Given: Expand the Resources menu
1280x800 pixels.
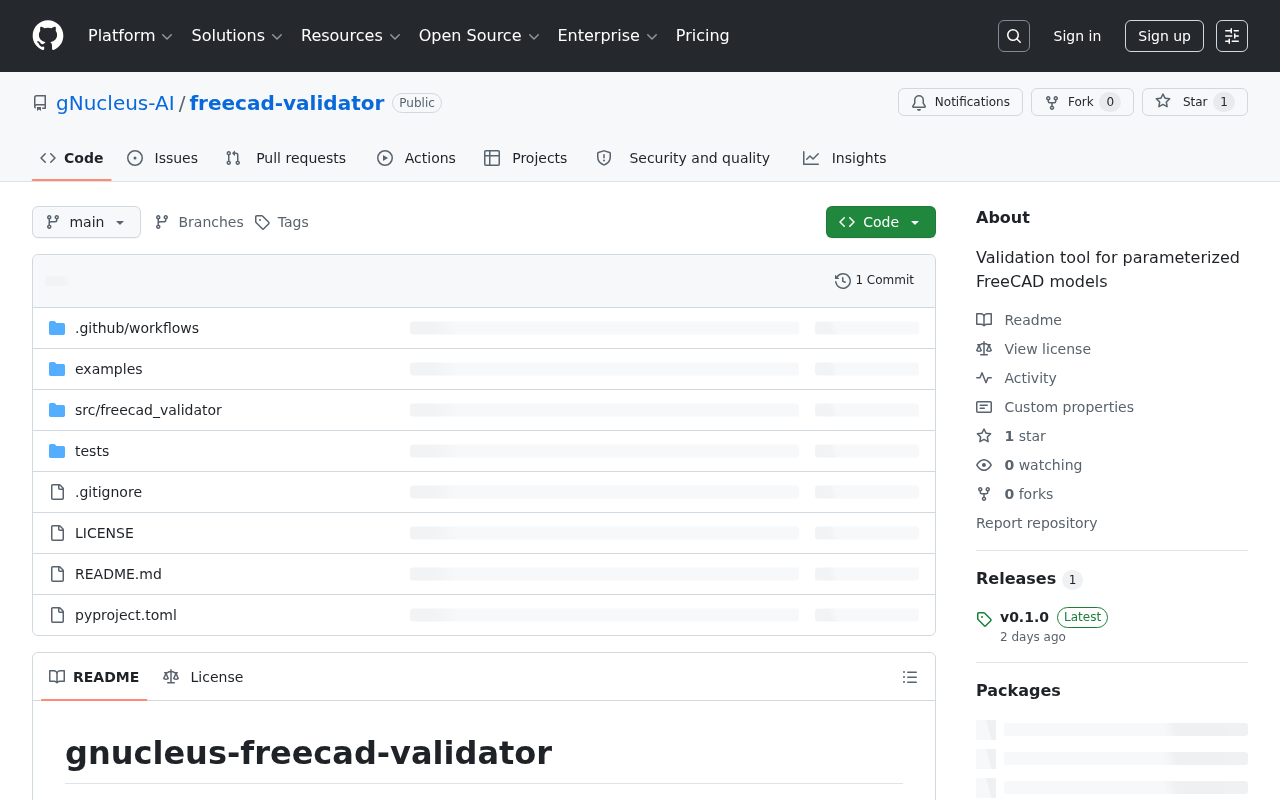Looking at the screenshot, I should 351,36.
